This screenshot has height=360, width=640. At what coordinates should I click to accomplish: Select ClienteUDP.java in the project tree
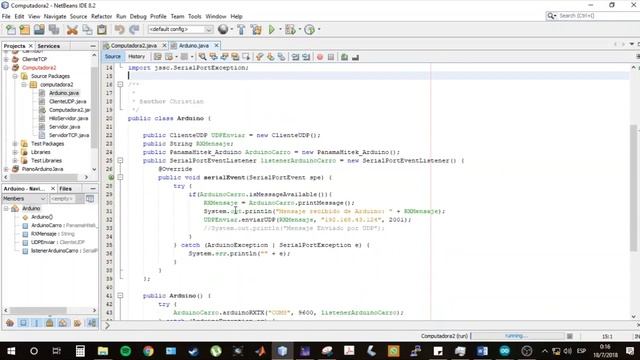coord(67,102)
